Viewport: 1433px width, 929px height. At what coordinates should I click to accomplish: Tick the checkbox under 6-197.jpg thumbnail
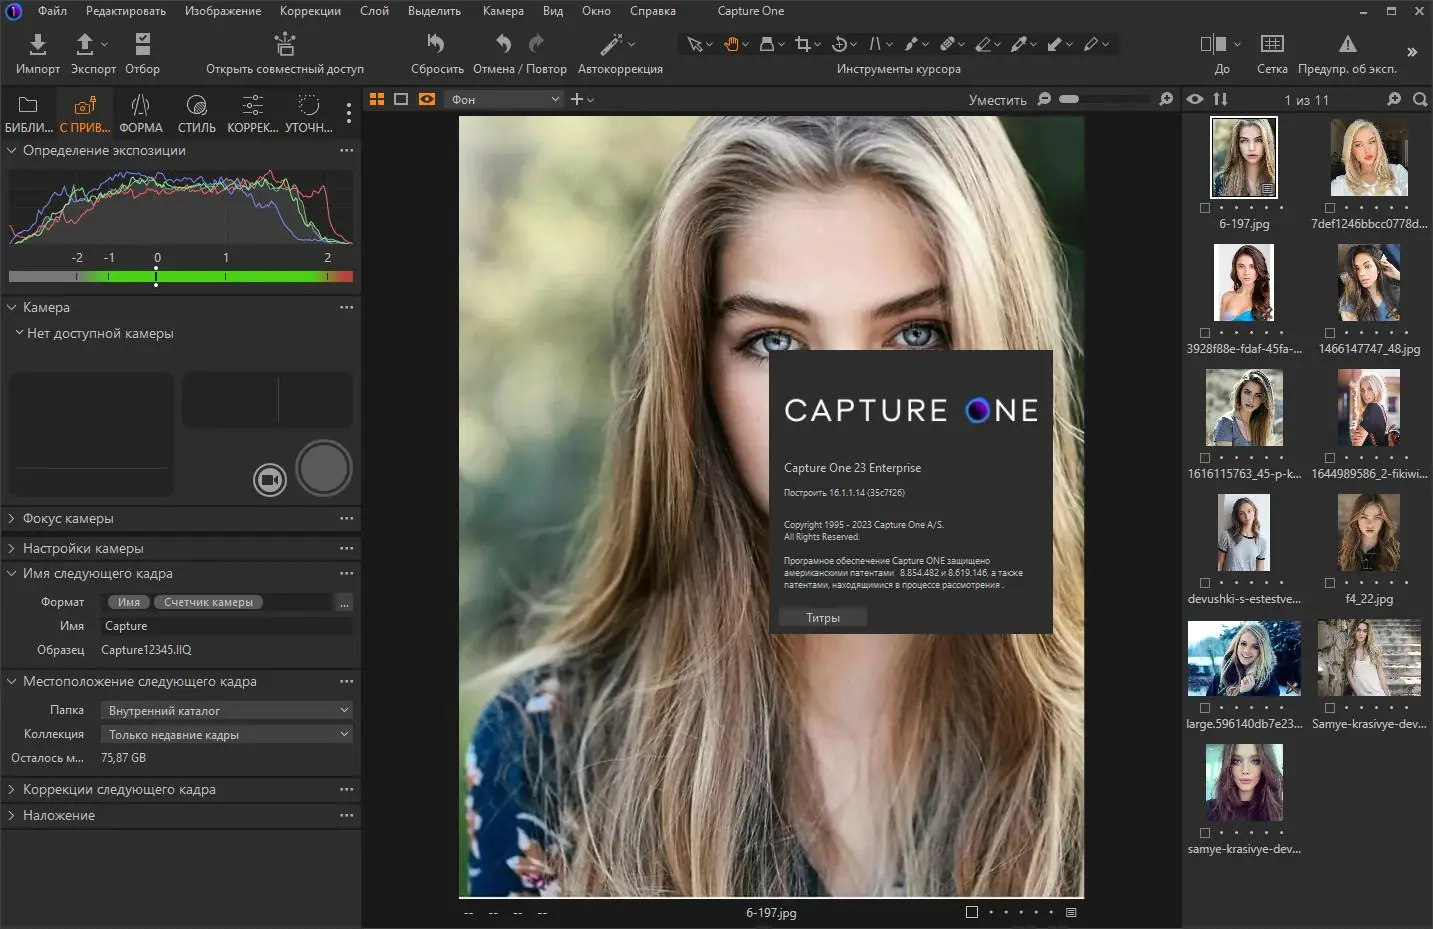pos(1205,208)
